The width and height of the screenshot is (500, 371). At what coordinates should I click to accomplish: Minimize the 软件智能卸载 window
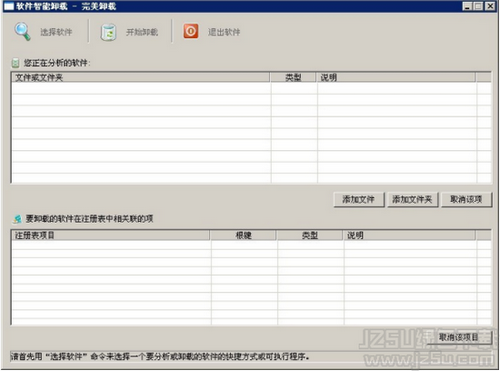pyautogui.click(x=468, y=6)
